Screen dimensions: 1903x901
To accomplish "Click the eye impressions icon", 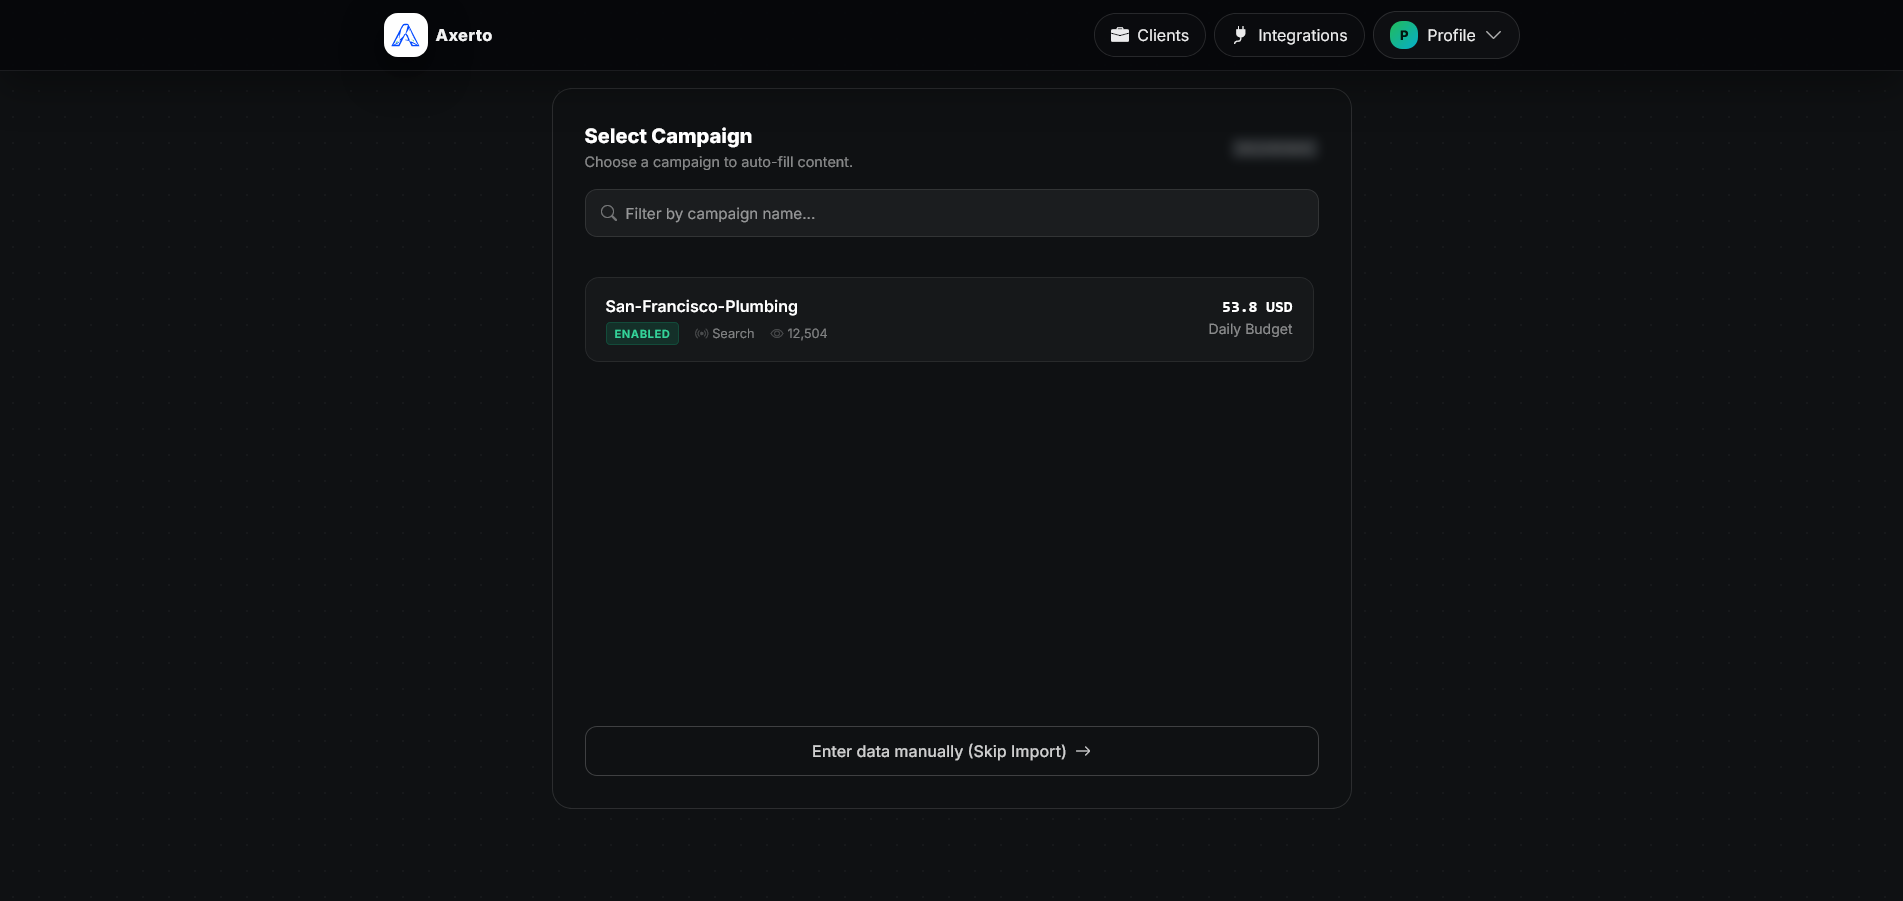I will coord(777,334).
